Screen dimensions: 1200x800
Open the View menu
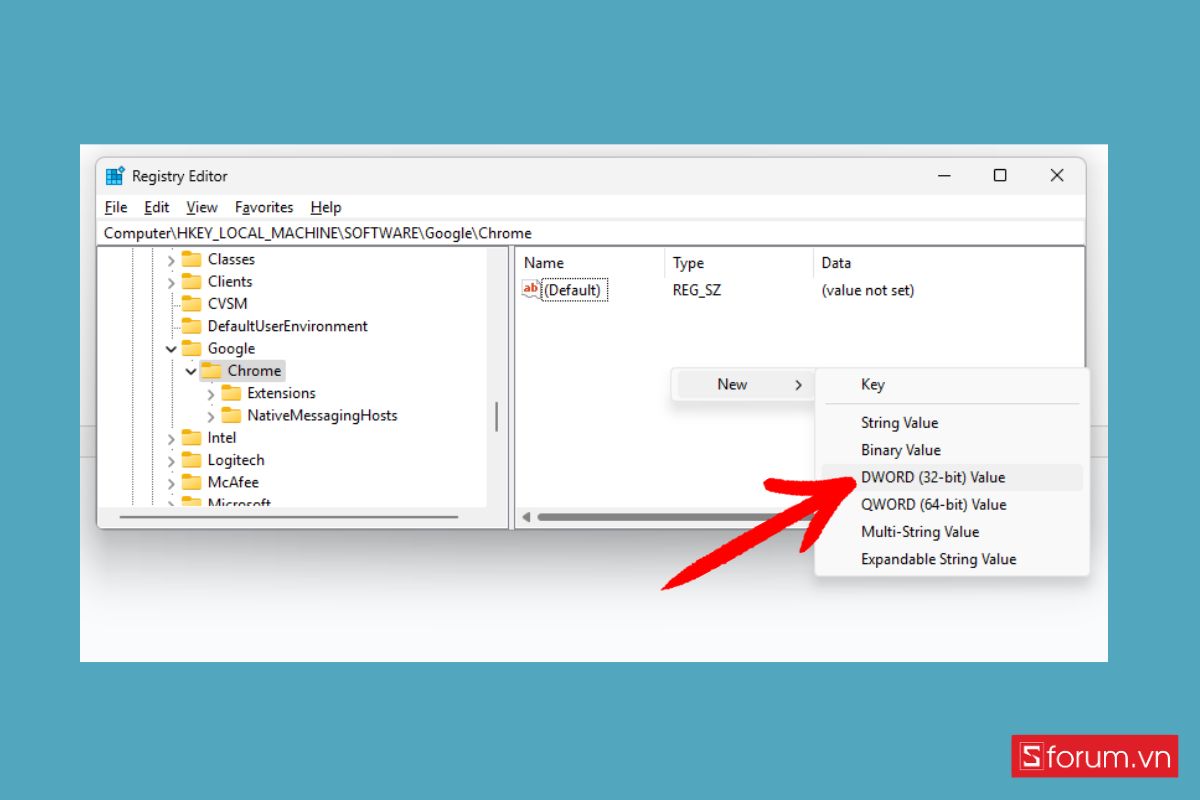click(202, 207)
